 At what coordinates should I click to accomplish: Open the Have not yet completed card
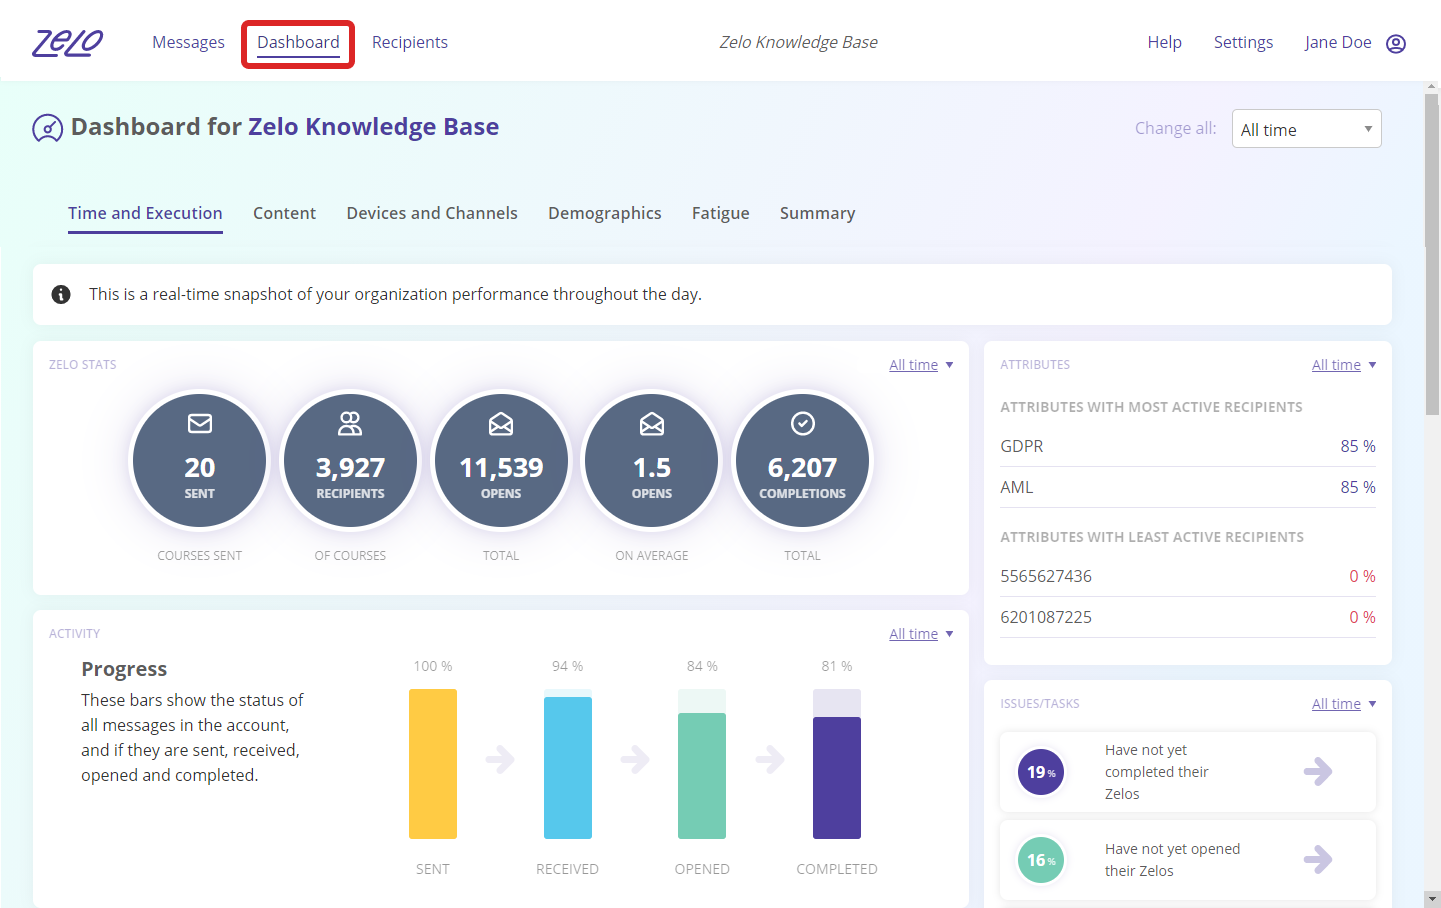click(x=1188, y=772)
